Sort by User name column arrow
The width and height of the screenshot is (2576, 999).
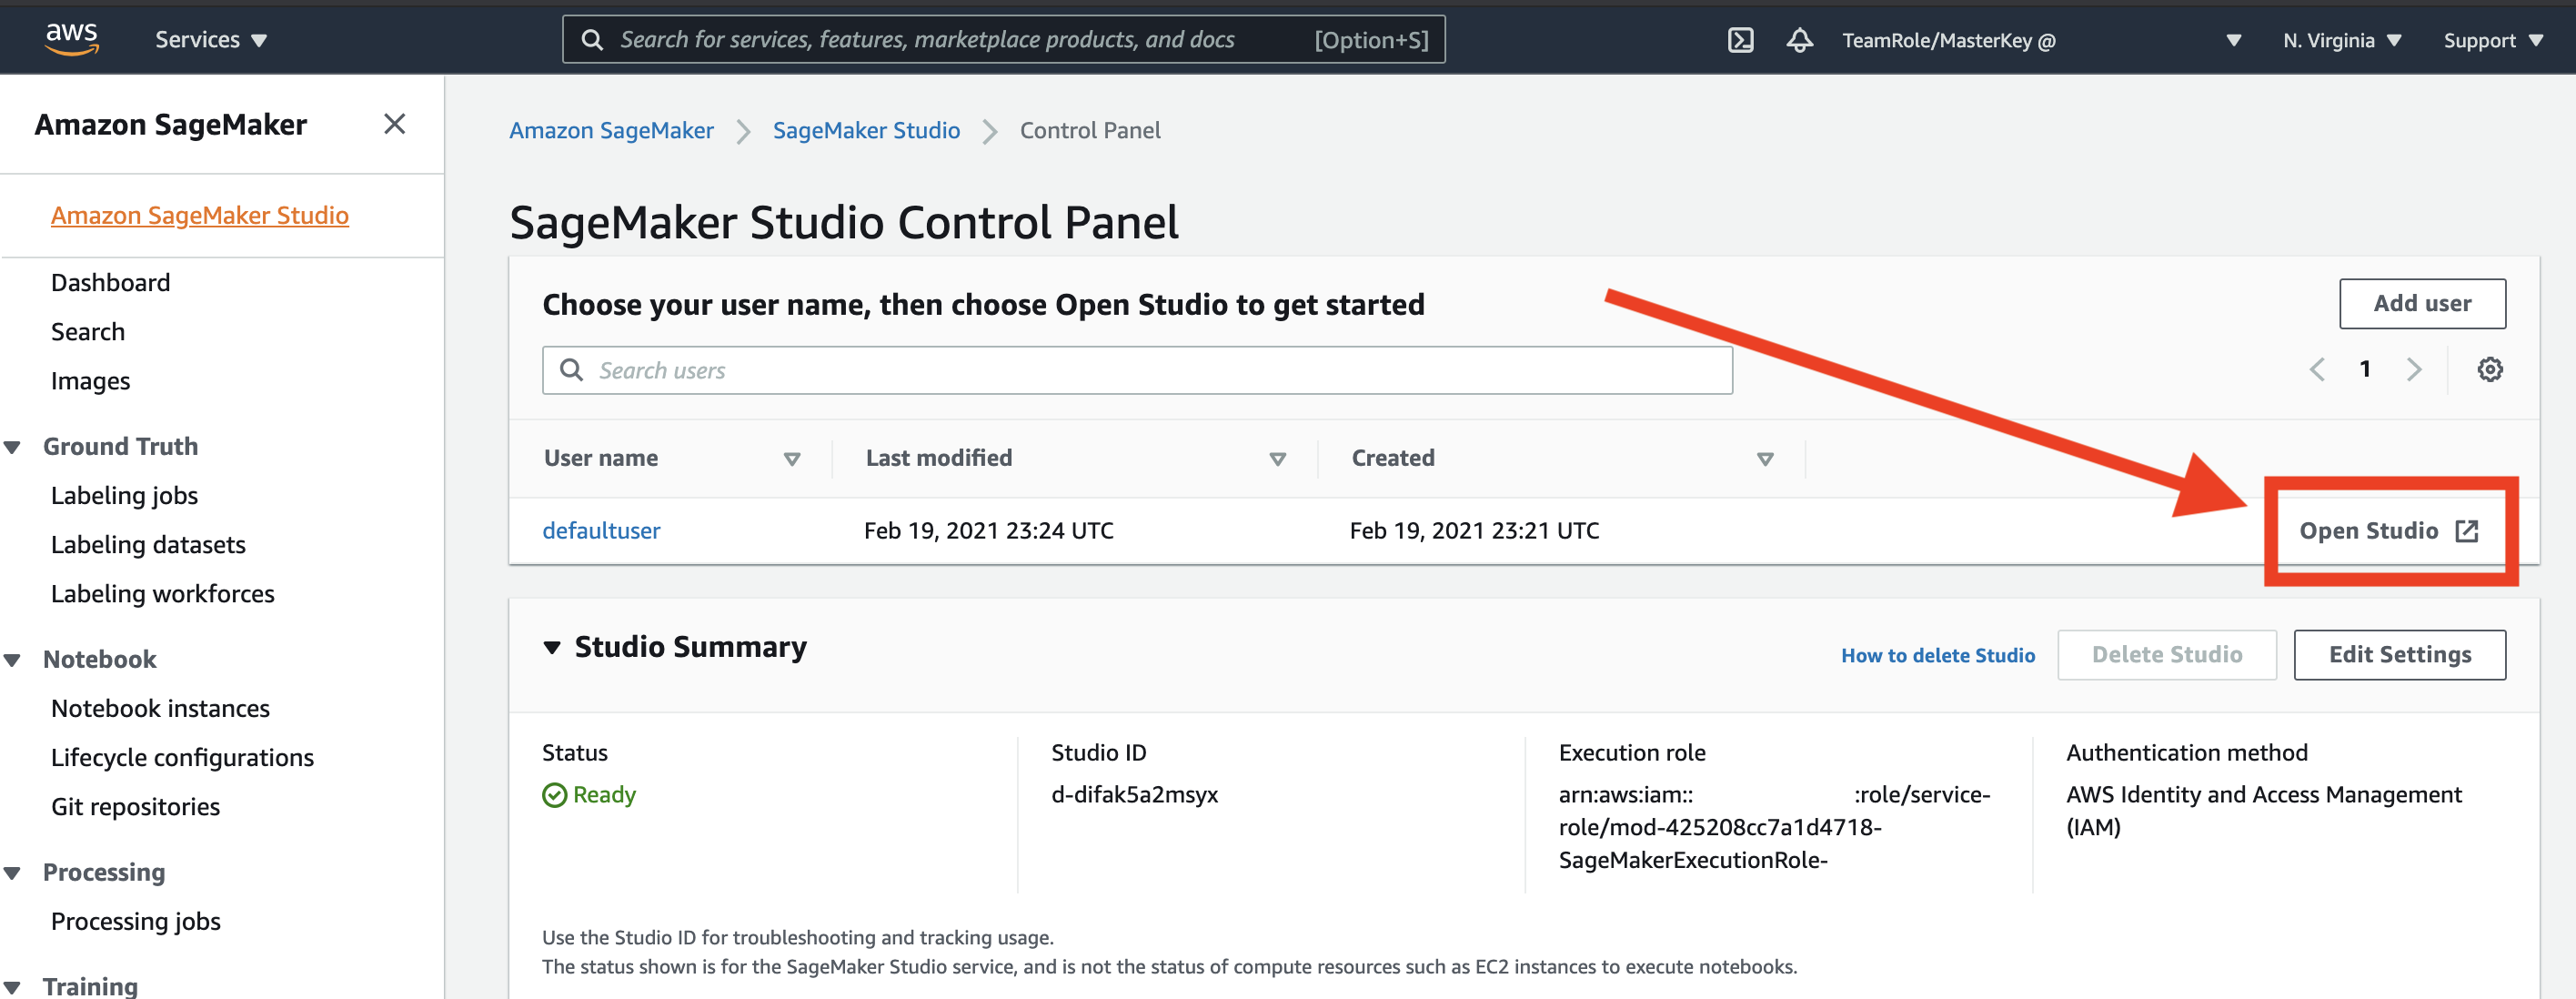(x=791, y=459)
